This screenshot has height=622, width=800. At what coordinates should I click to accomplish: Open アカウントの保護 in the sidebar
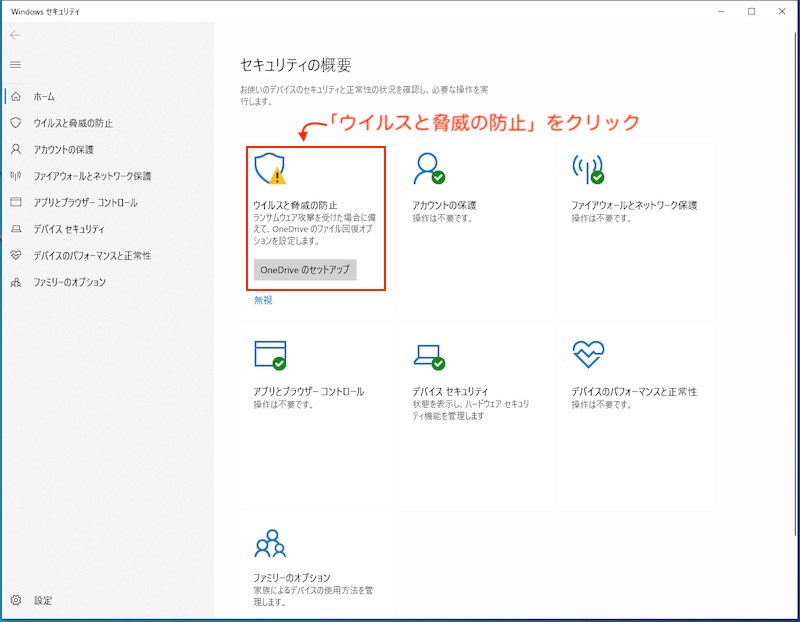[64, 150]
